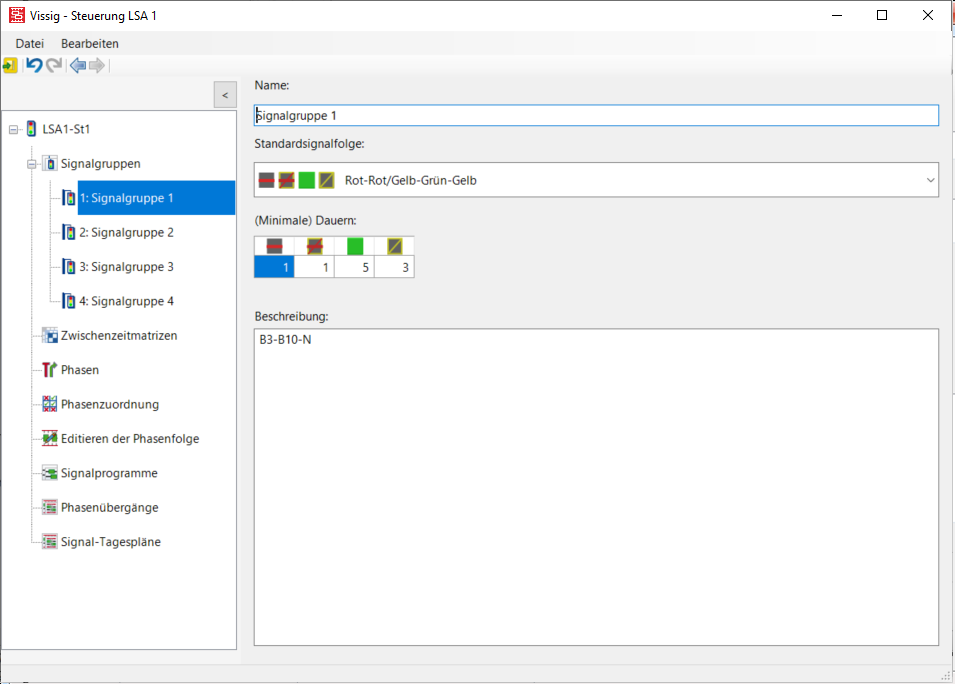The height and width of the screenshot is (684, 955).
Task: Click the Signalgruppen folder icon
Action: click(x=50, y=163)
